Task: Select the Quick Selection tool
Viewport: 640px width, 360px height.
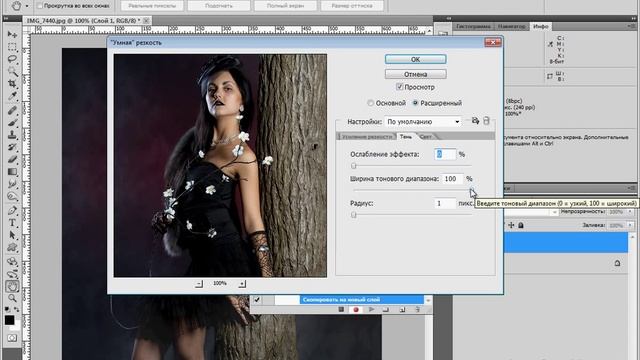Action: pyautogui.click(x=12, y=72)
